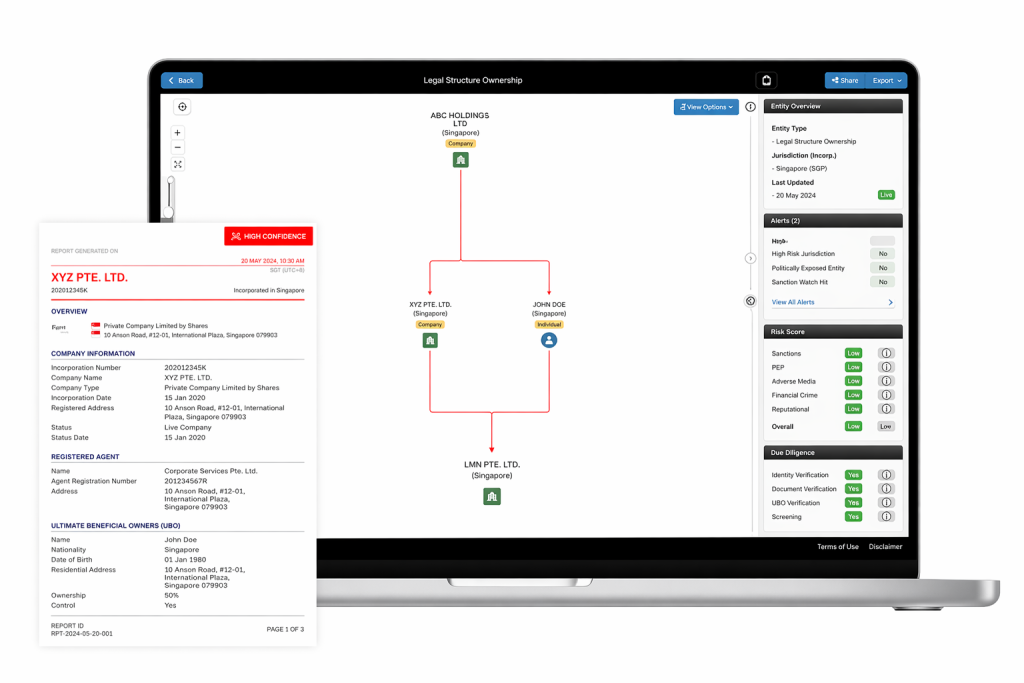Zoom in with the plus button
This screenshot has height=683, width=1024.
tap(178, 132)
